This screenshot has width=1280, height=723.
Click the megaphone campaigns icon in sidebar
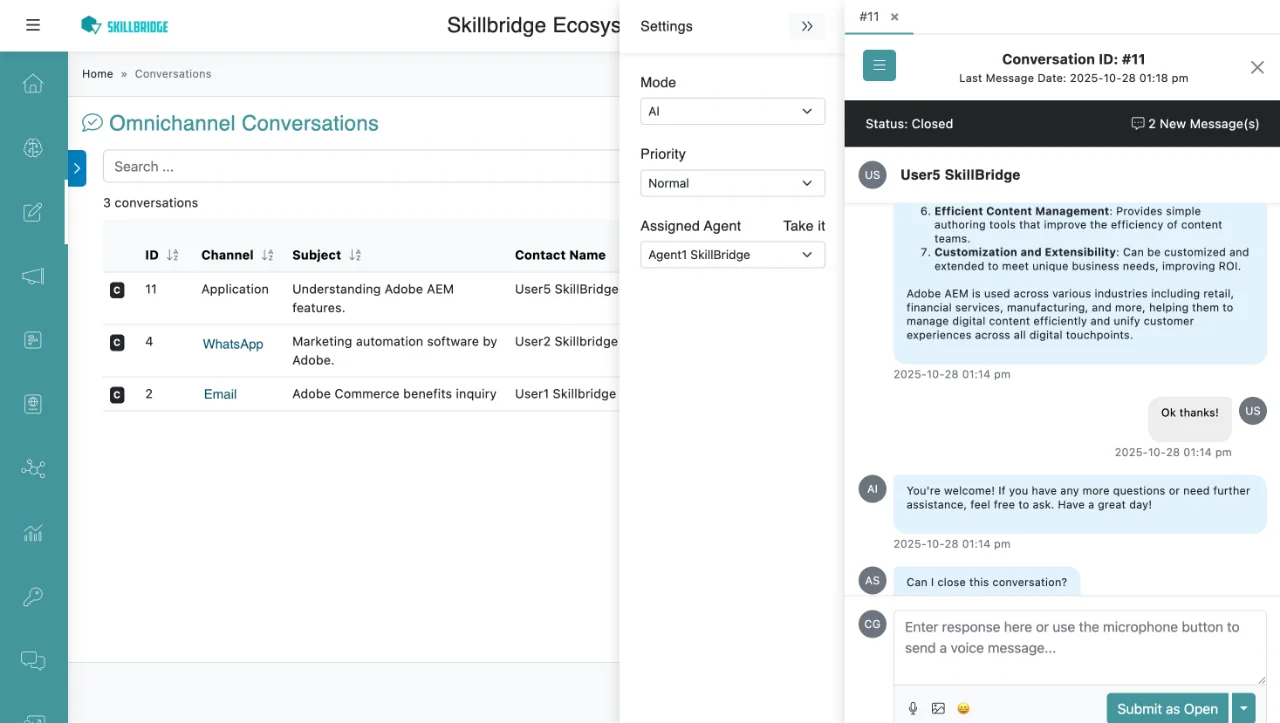point(33,276)
